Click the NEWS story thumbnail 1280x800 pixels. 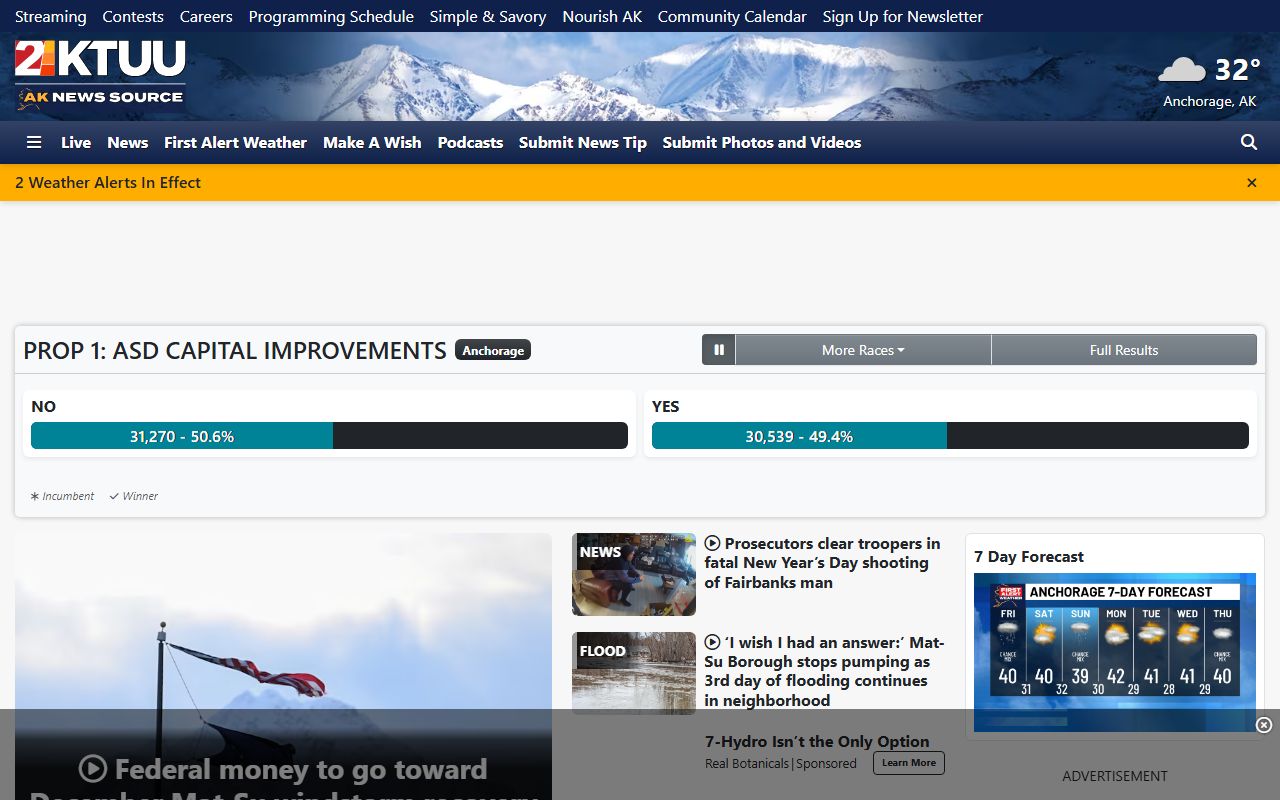point(634,574)
